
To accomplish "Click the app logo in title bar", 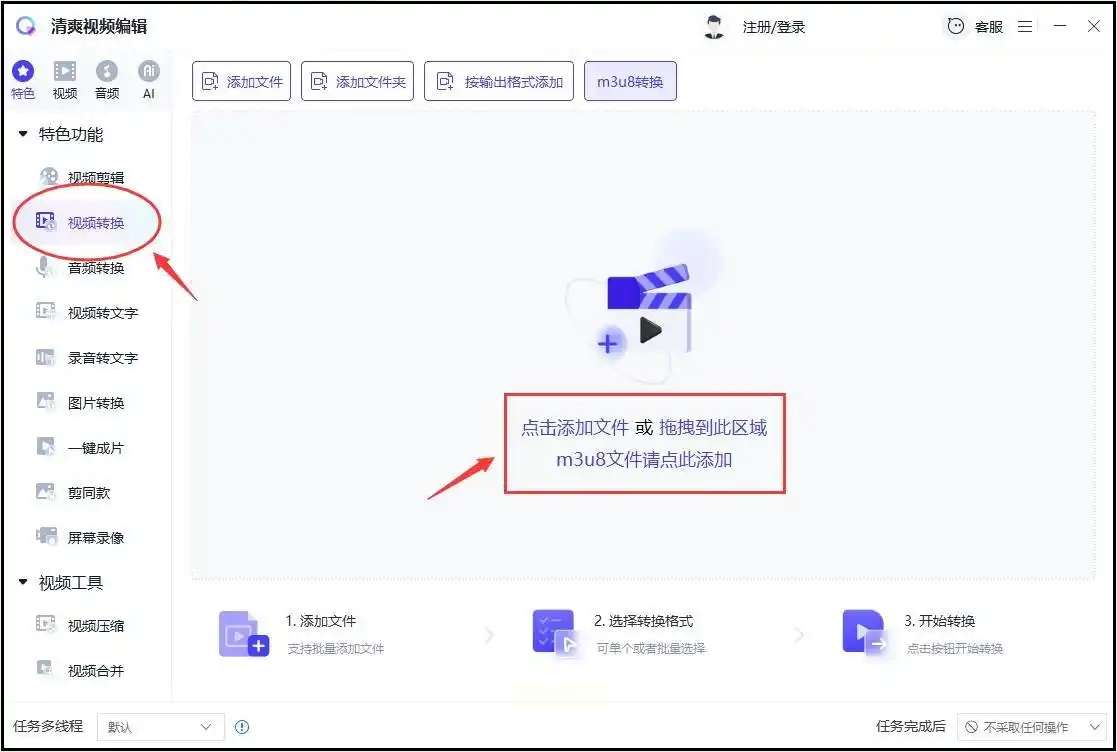I will tap(26, 26).
